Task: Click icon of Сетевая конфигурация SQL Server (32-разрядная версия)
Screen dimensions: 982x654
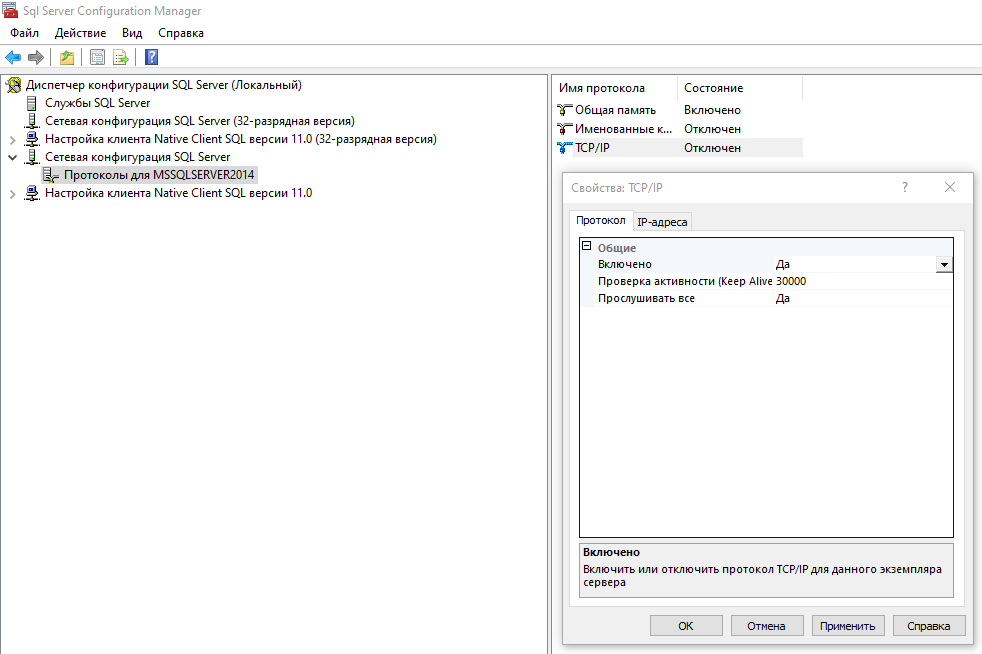Action: pyautogui.click(x=31, y=121)
